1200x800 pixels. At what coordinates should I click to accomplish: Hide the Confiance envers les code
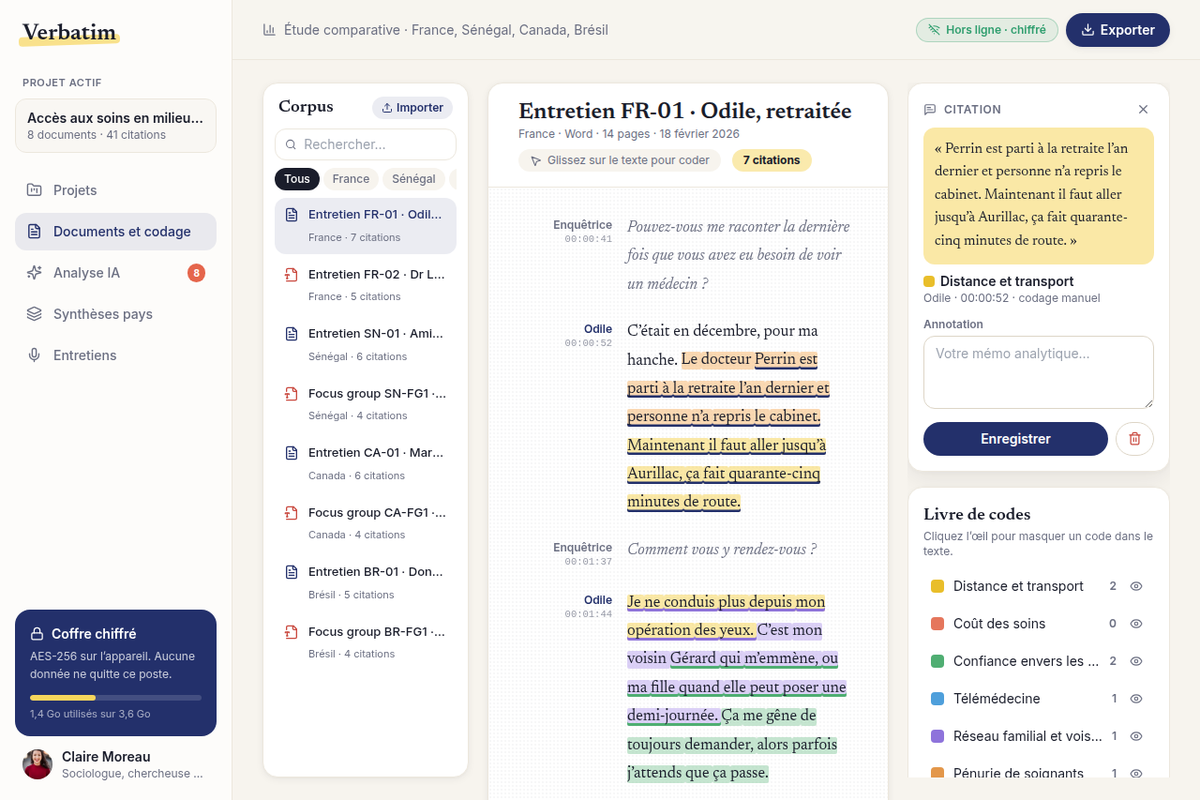1136,661
